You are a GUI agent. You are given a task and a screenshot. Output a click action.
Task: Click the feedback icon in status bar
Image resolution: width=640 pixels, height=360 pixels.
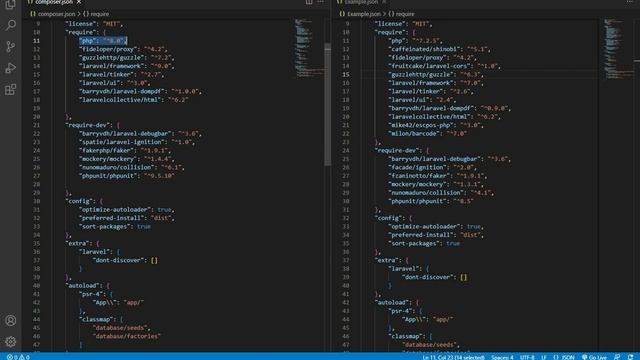pyautogui.click(x=617, y=357)
